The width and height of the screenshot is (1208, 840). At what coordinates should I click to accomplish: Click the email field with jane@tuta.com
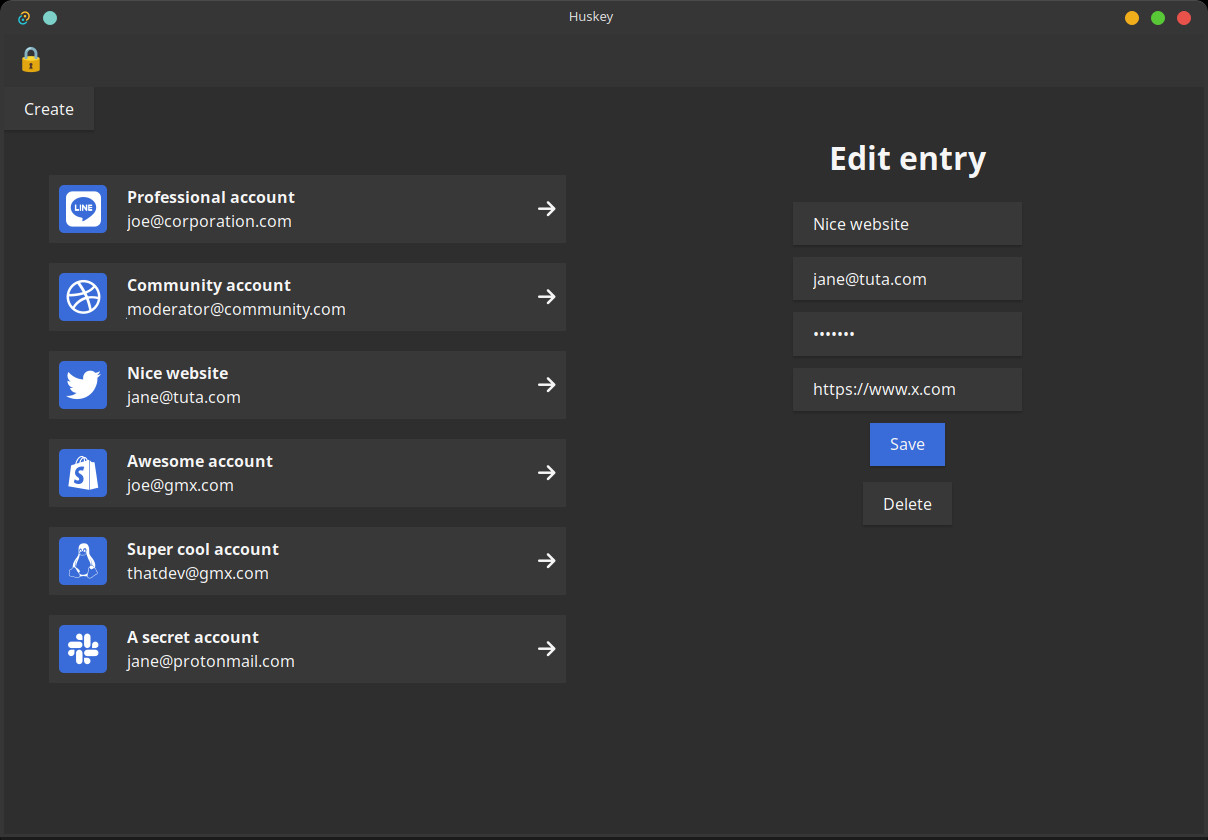click(907, 279)
